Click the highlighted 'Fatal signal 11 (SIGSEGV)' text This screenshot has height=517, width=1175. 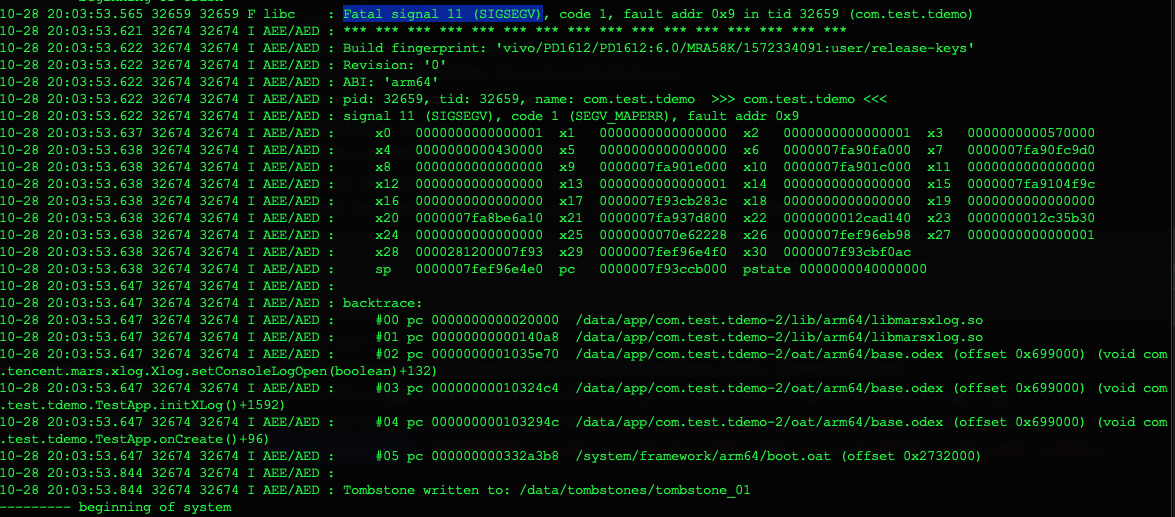coord(443,13)
